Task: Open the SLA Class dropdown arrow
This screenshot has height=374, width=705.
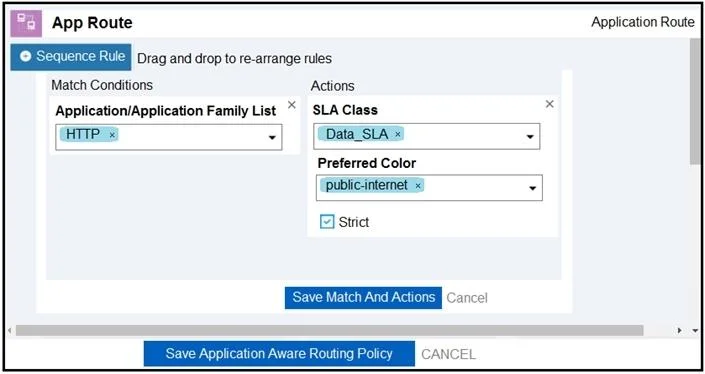Action: (530, 137)
